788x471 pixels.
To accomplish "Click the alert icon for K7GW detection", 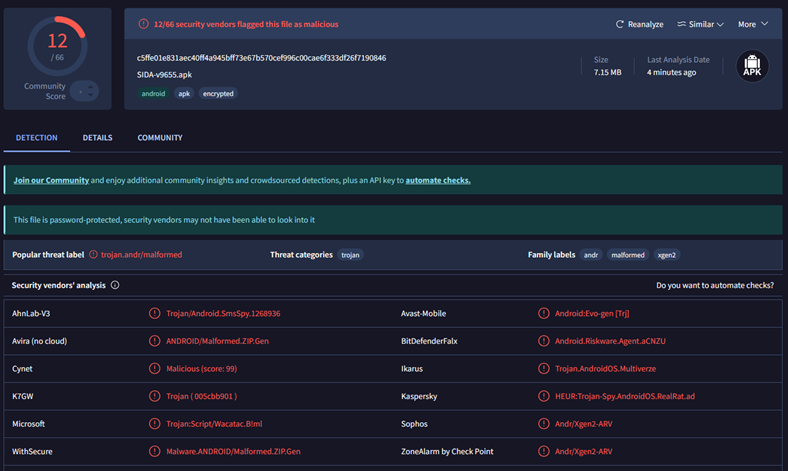I will pyautogui.click(x=154, y=396).
